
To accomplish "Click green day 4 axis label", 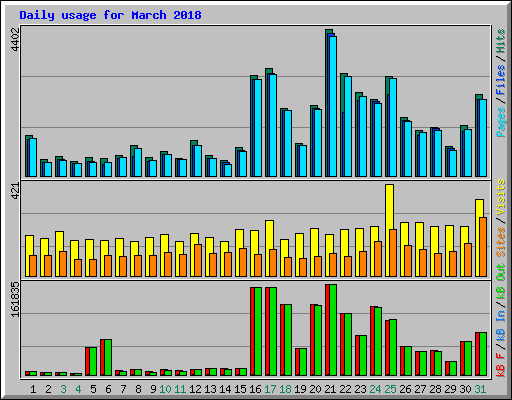I will [78, 389].
